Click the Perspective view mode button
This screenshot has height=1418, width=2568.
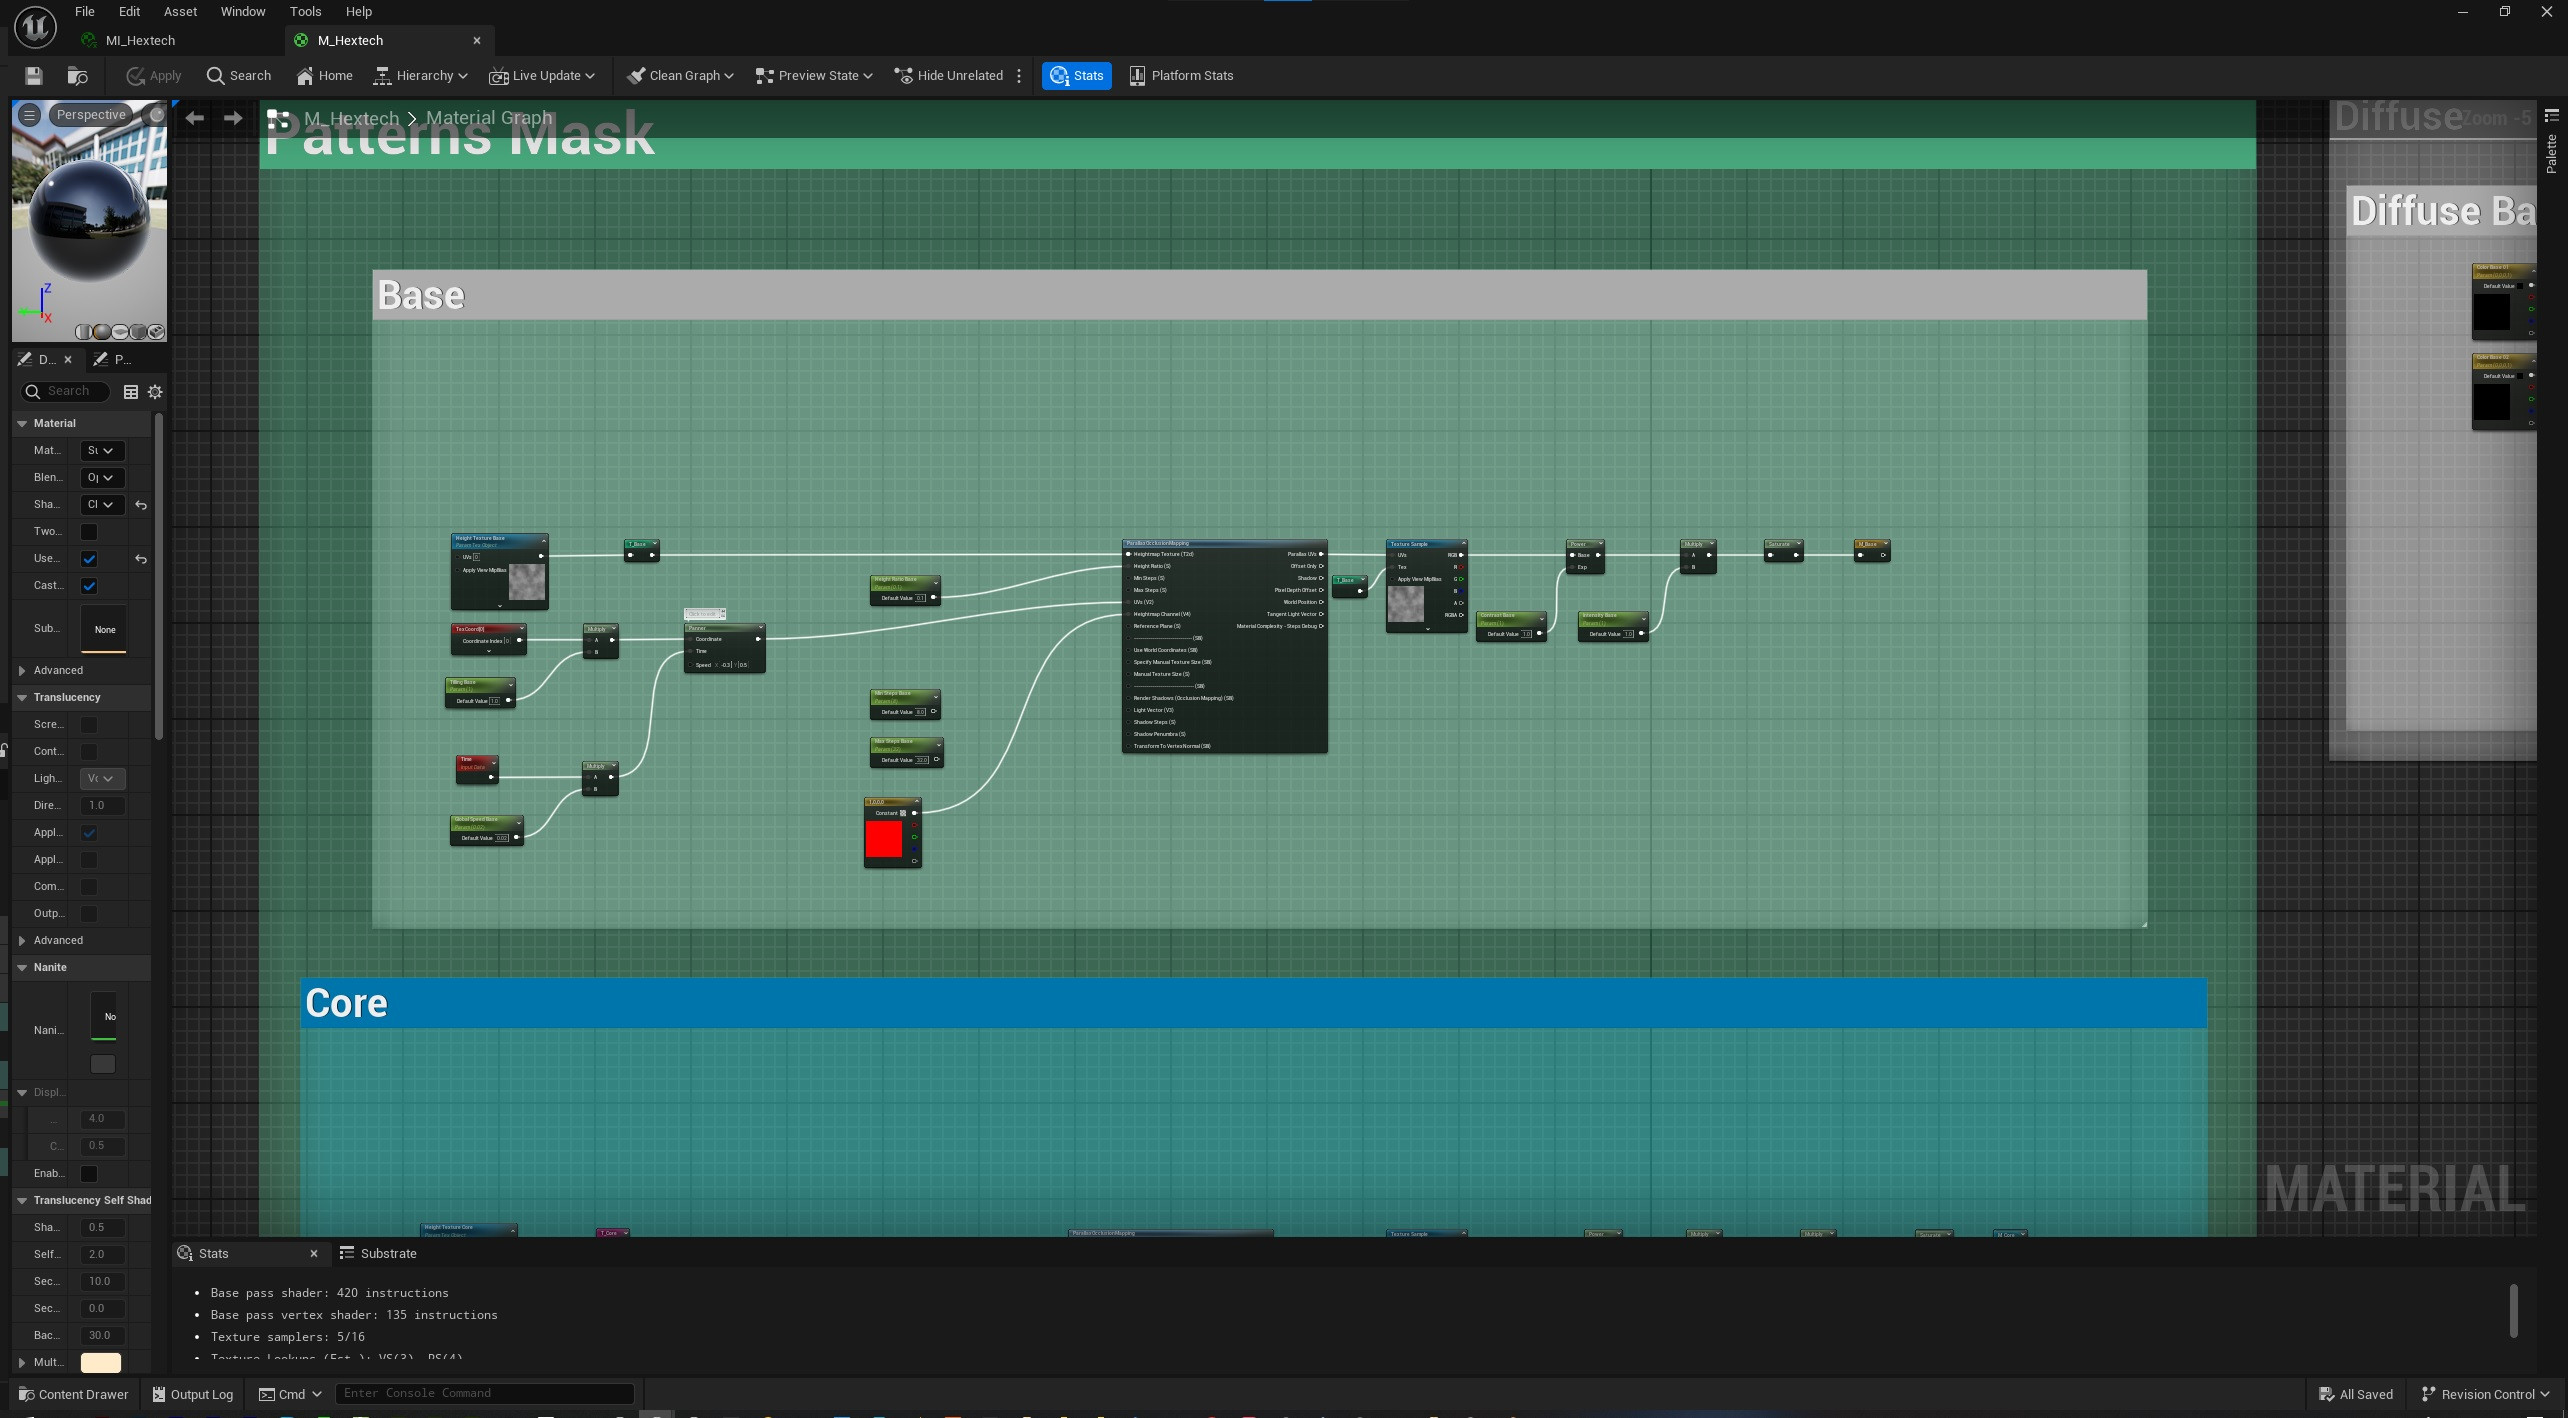[x=91, y=115]
